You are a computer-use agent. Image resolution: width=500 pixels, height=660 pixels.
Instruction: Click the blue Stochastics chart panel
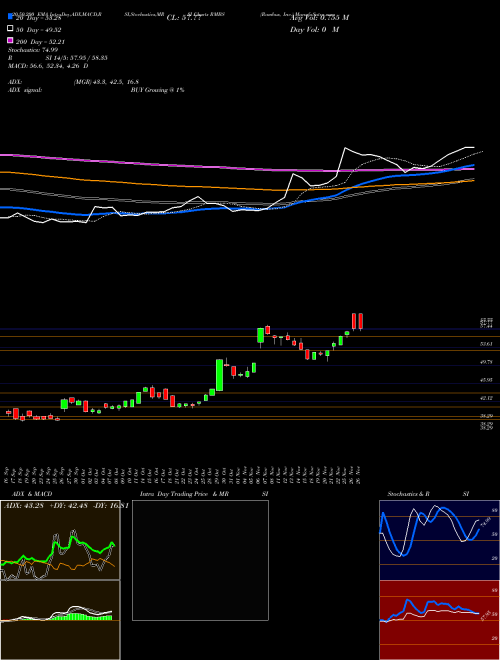point(439,540)
